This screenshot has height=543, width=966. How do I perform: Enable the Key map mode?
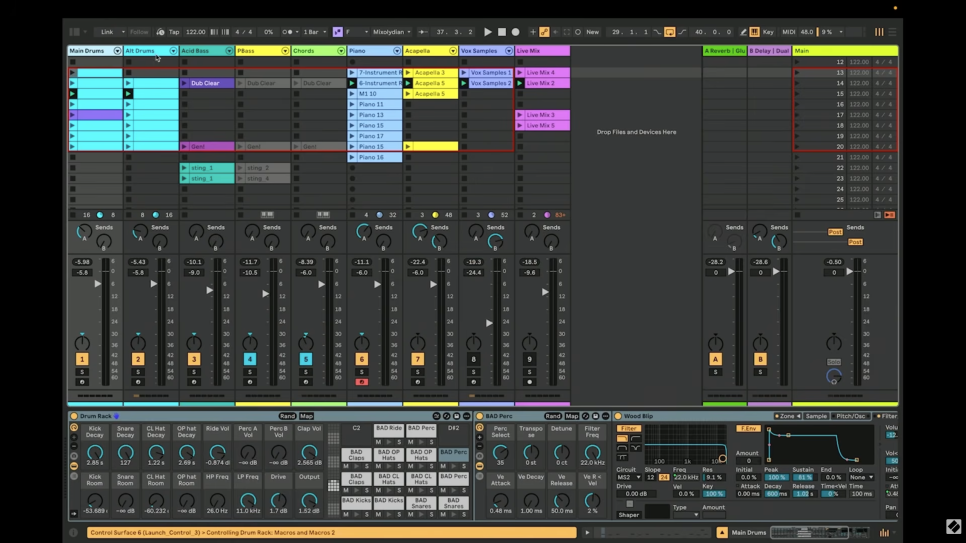(x=768, y=32)
